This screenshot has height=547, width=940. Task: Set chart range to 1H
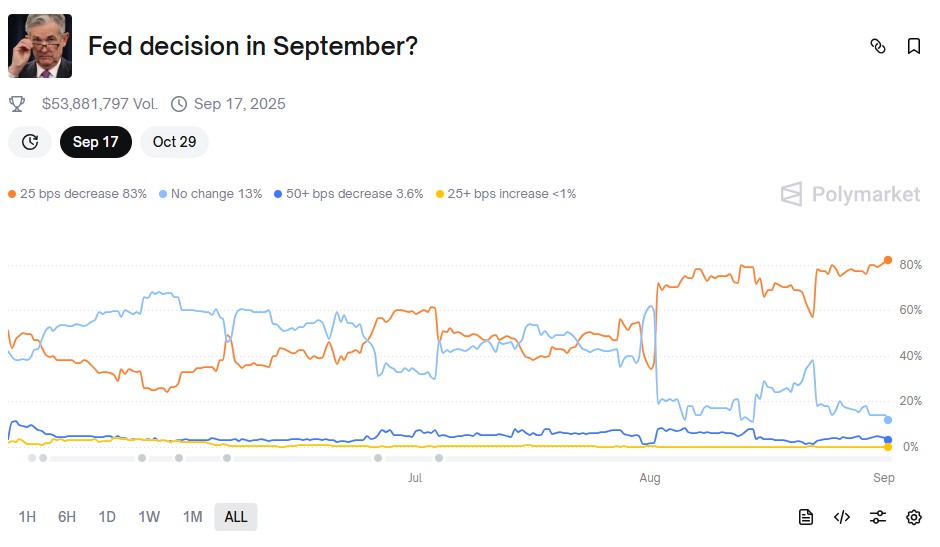(27, 517)
